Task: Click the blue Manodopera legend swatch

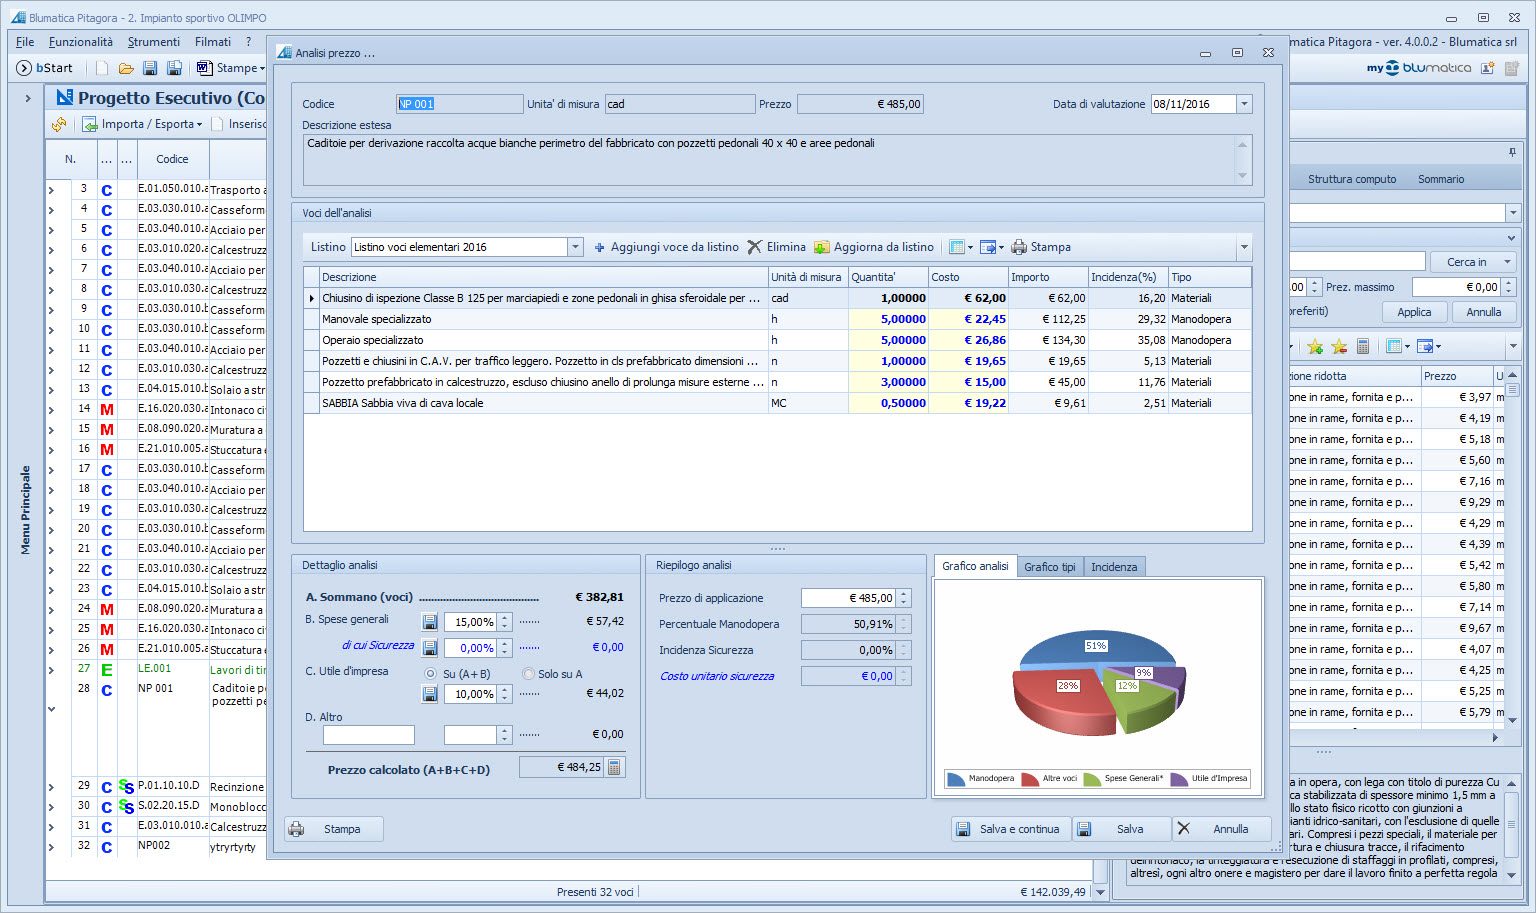Action: pos(956,779)
